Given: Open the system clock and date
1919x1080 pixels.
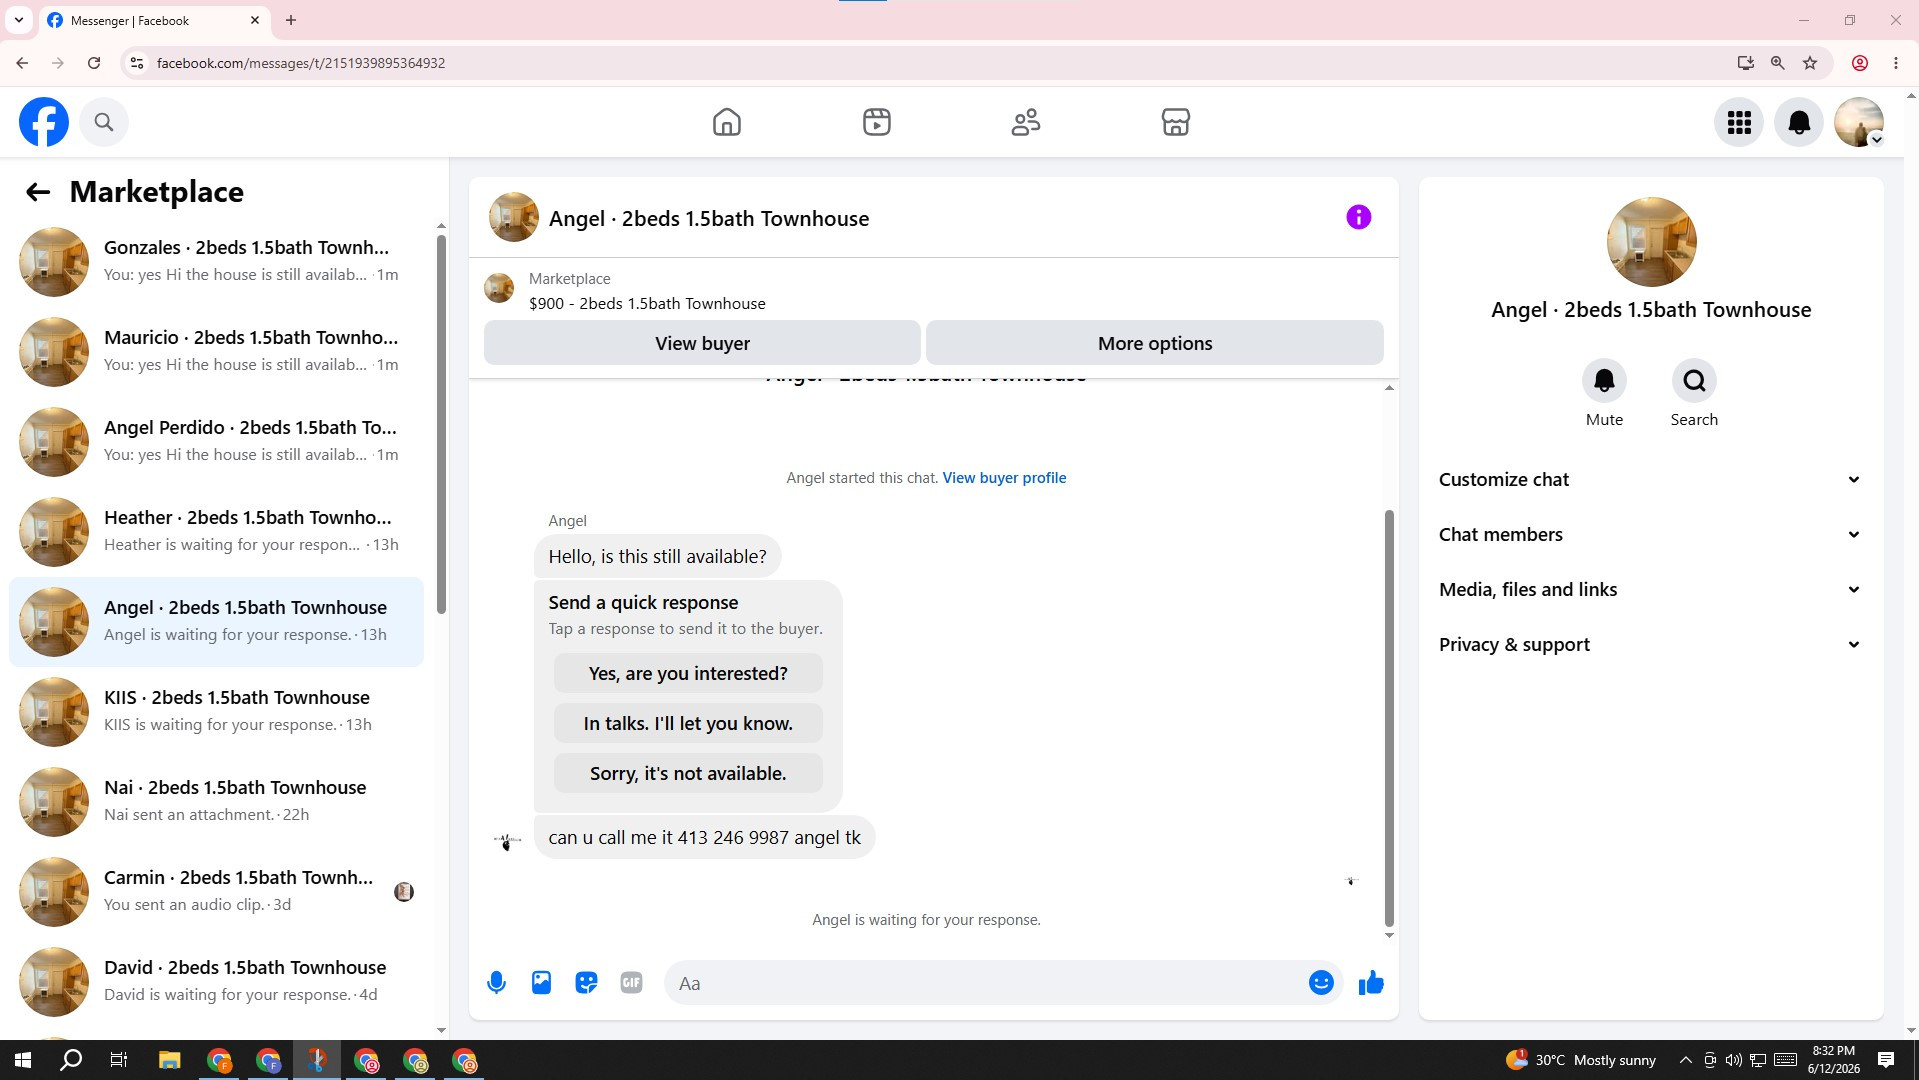Looking at the screenshot, I should click(1833, 1060).
